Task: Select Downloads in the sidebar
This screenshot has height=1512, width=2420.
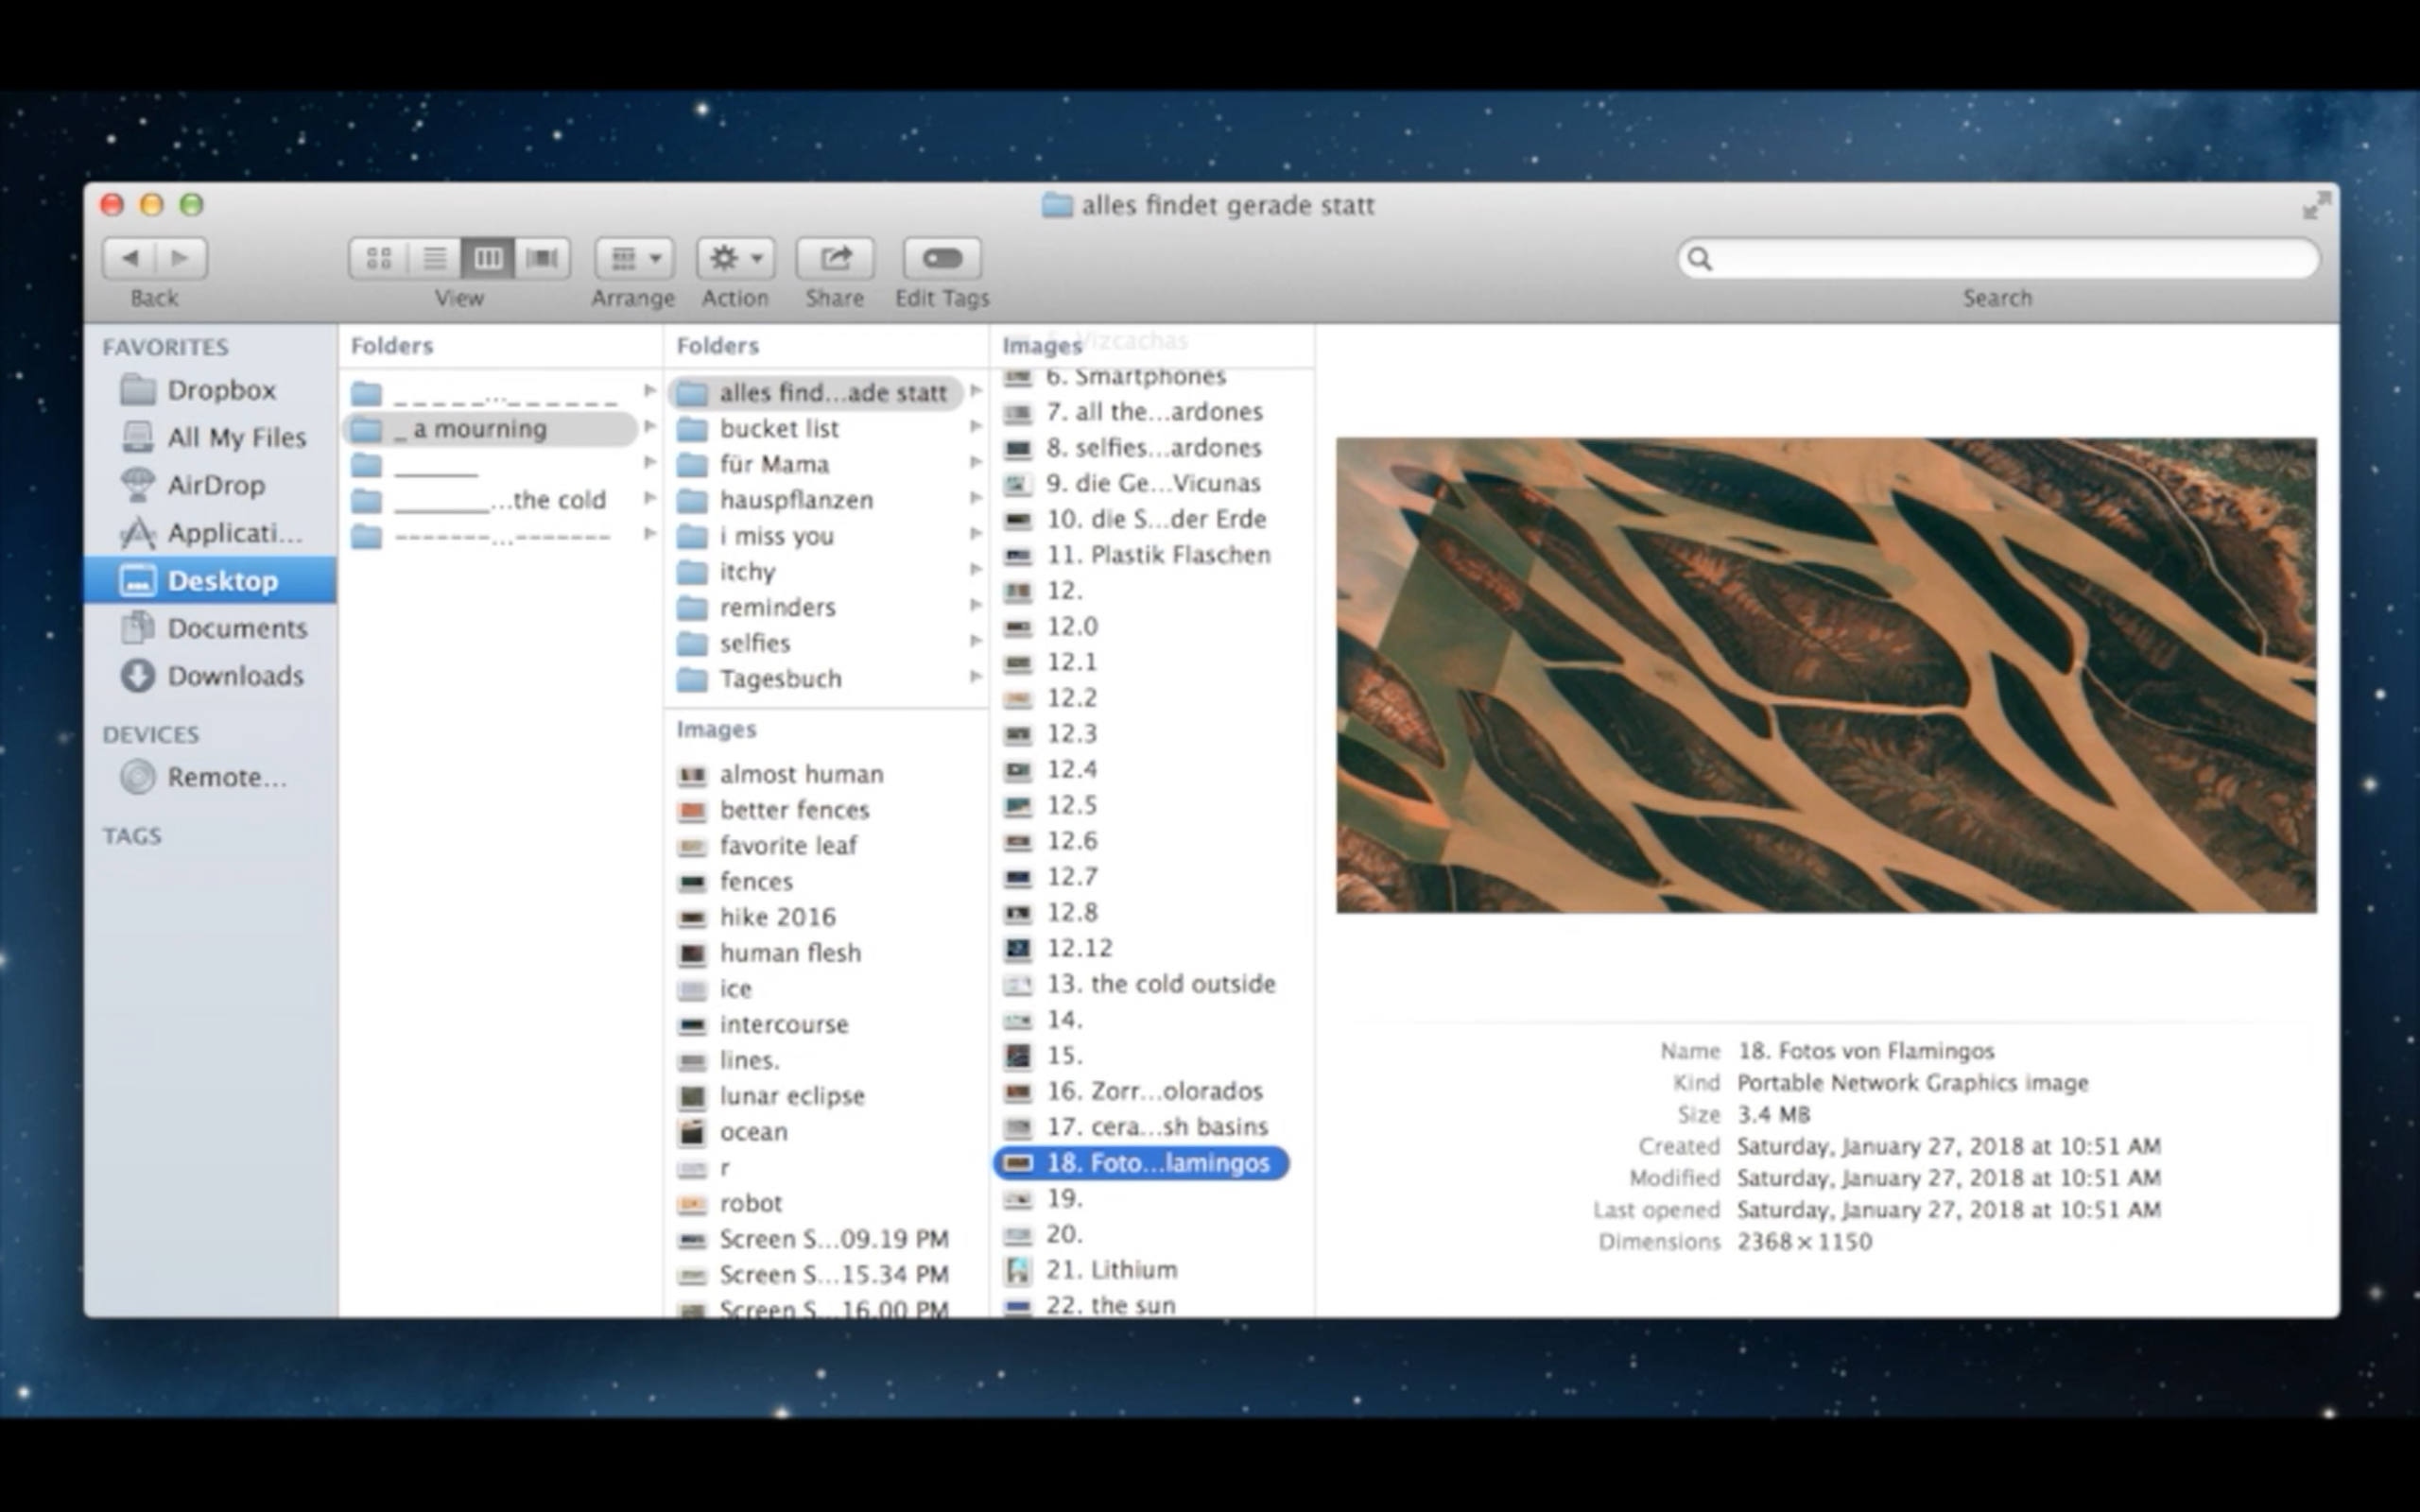Action: click(x=235, y=676)
